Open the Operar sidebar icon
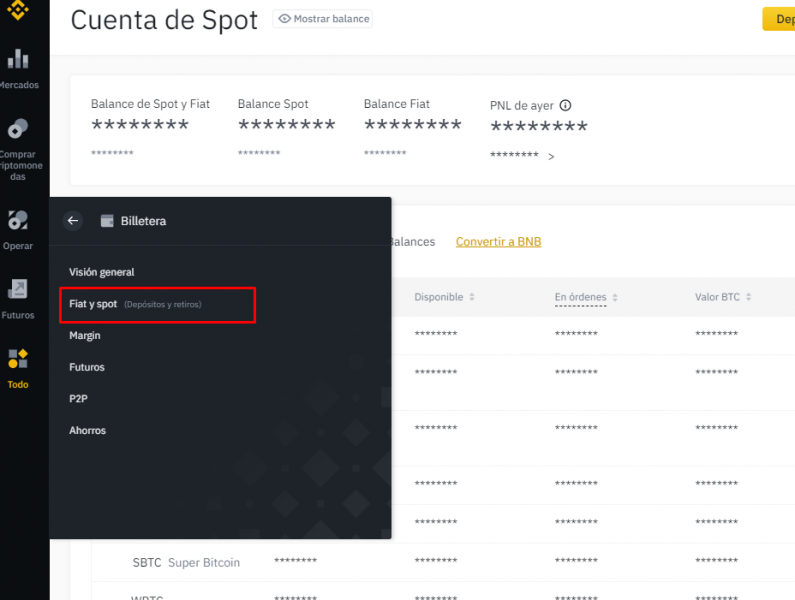Viewport: 795px width, 600px height. pyautogui.click(x=18, y=220)
